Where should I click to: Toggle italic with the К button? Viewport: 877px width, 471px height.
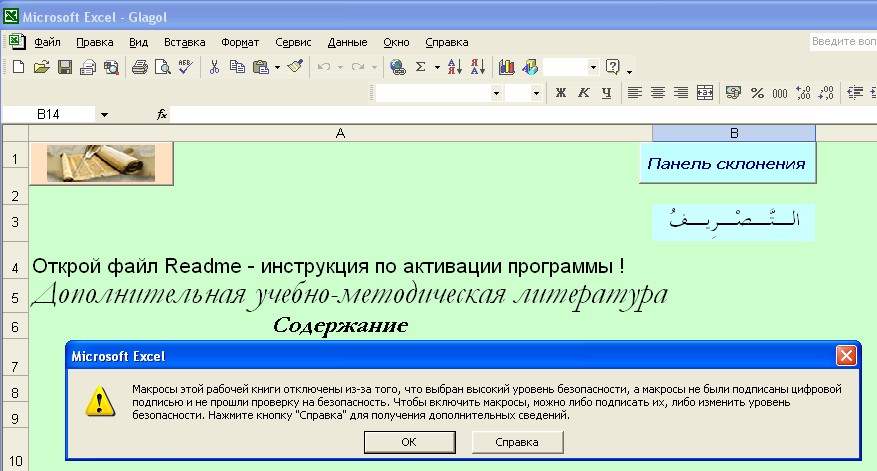pos(583,93)
